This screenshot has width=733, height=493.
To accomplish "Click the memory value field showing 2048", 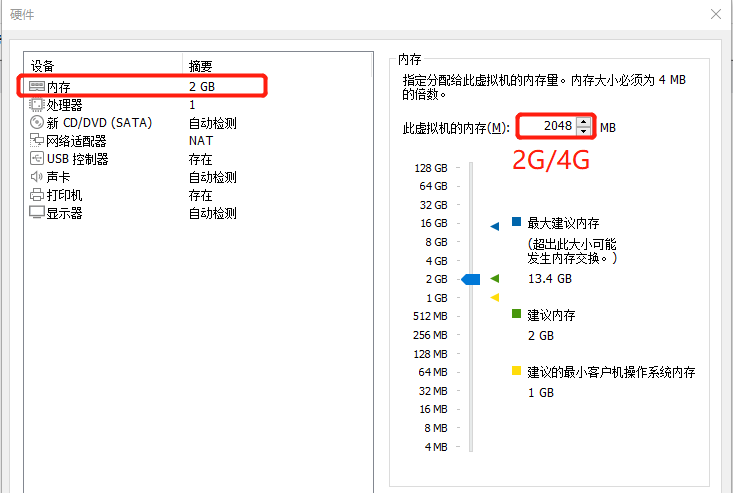I will (x=547, y=126).
